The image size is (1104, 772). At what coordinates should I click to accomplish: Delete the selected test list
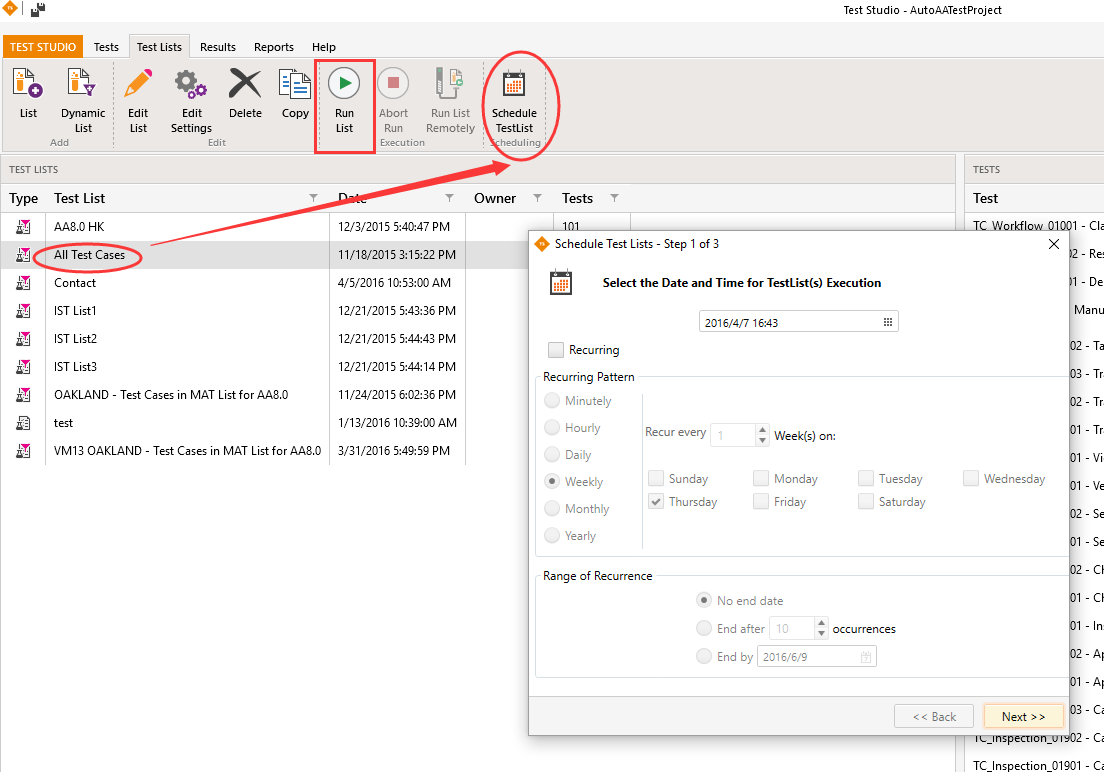[245, 83]
